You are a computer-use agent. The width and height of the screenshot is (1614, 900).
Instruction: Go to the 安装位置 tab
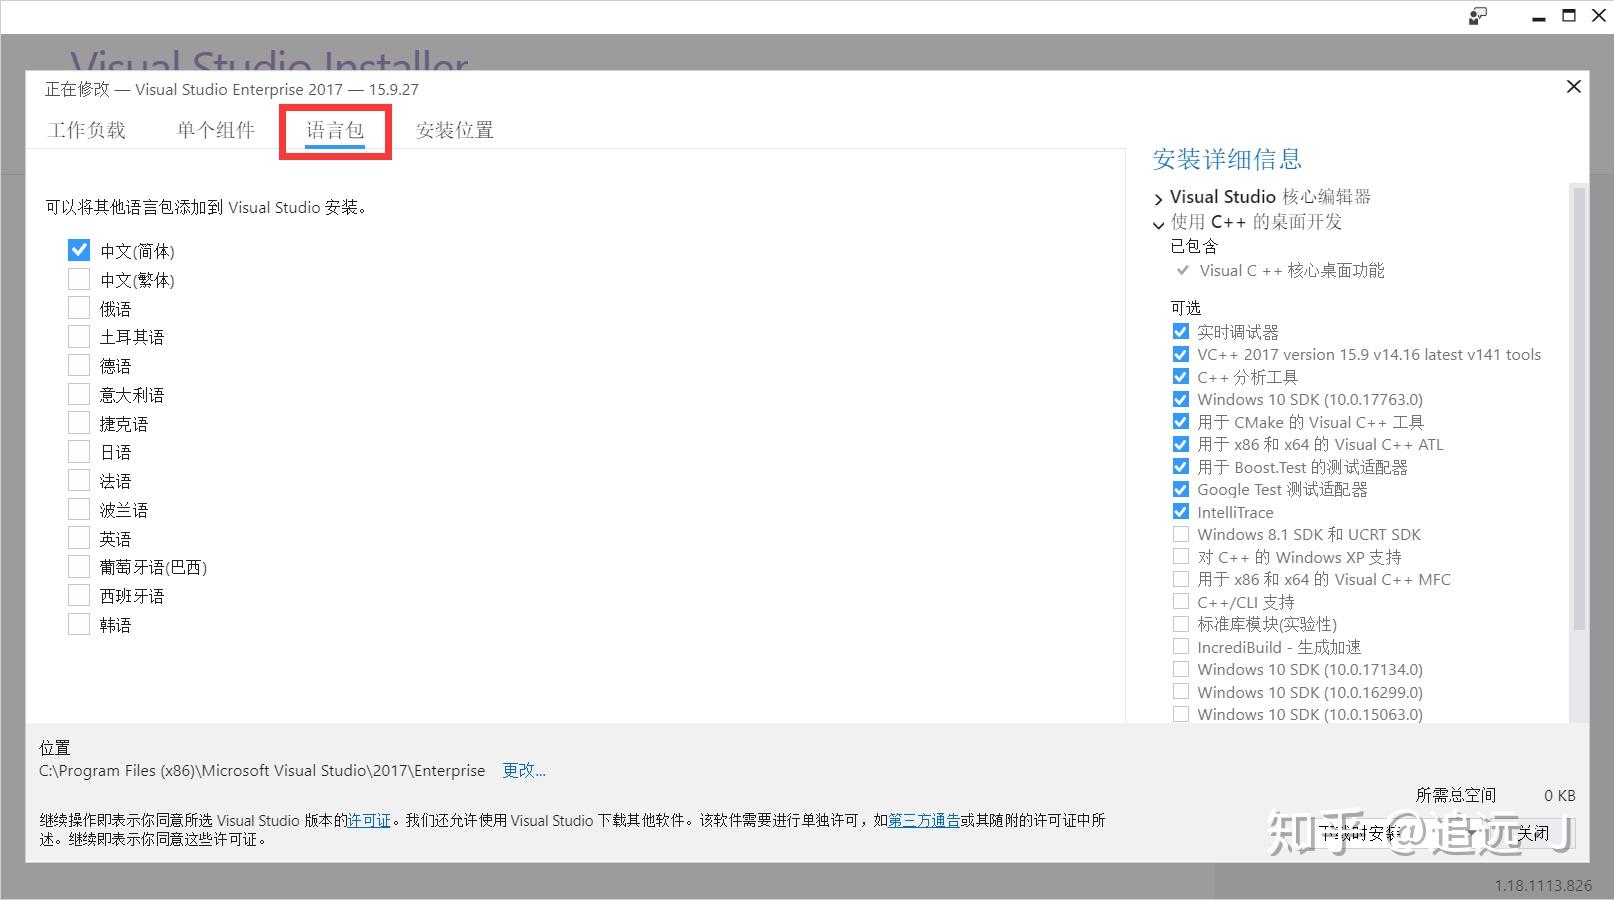coord(455,130)
